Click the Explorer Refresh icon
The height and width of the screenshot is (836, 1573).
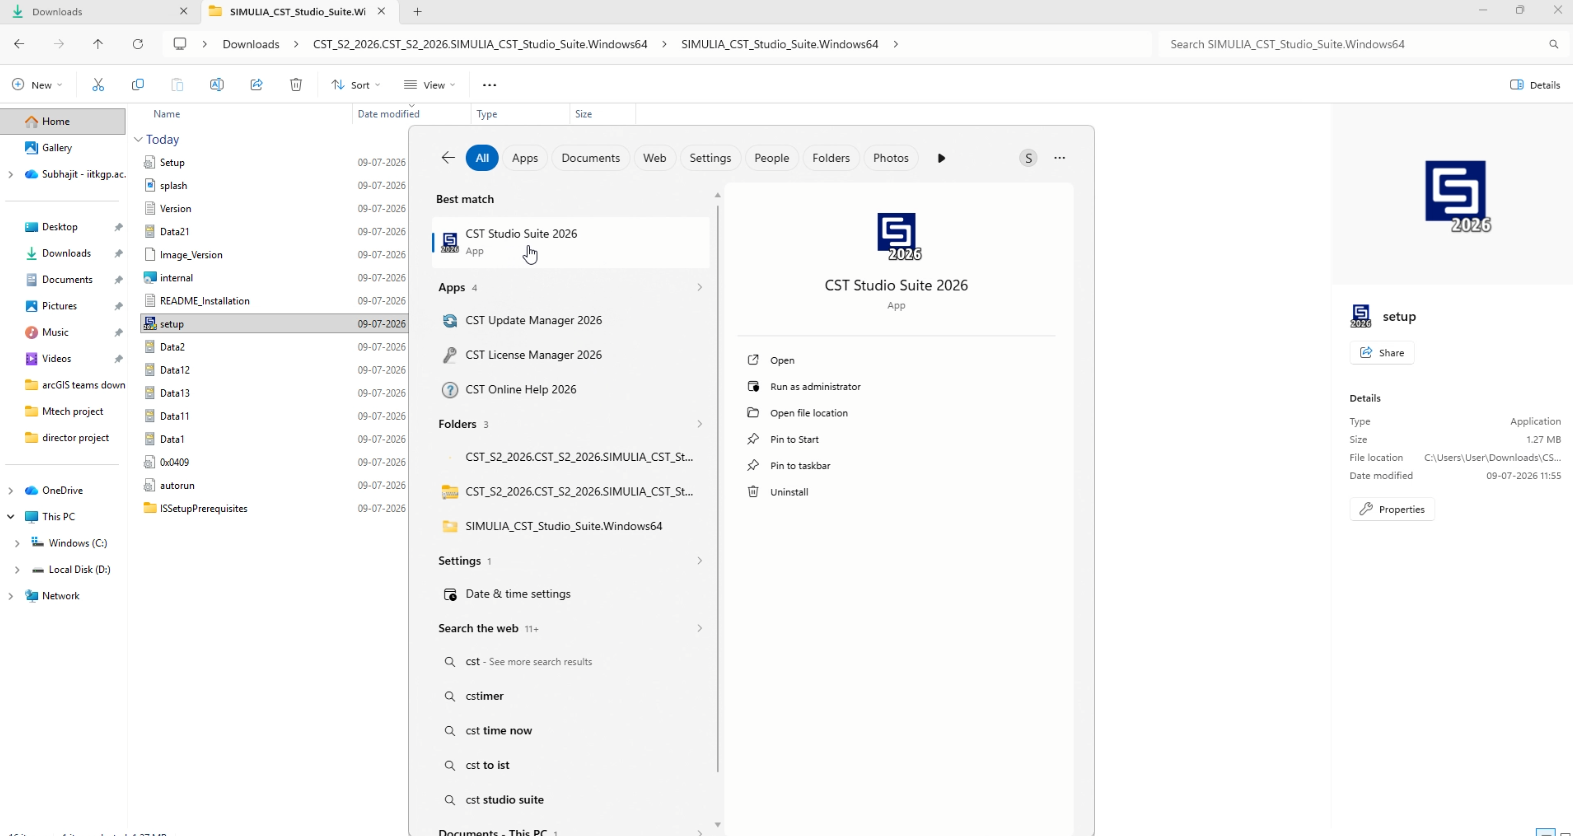(138, 44)
